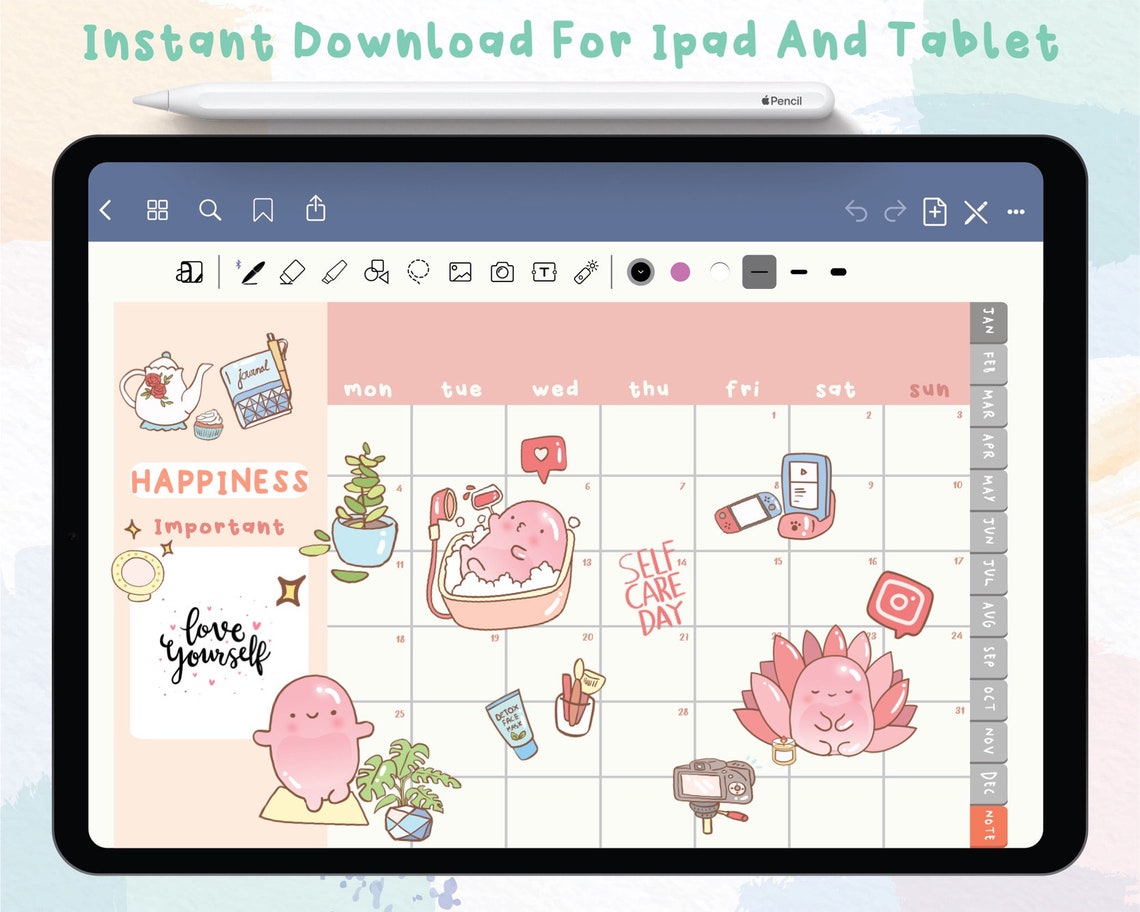The height and width of the screenshot is (912, 1140).
Task: Open the more options menu
Action: tap(1017, 212)
